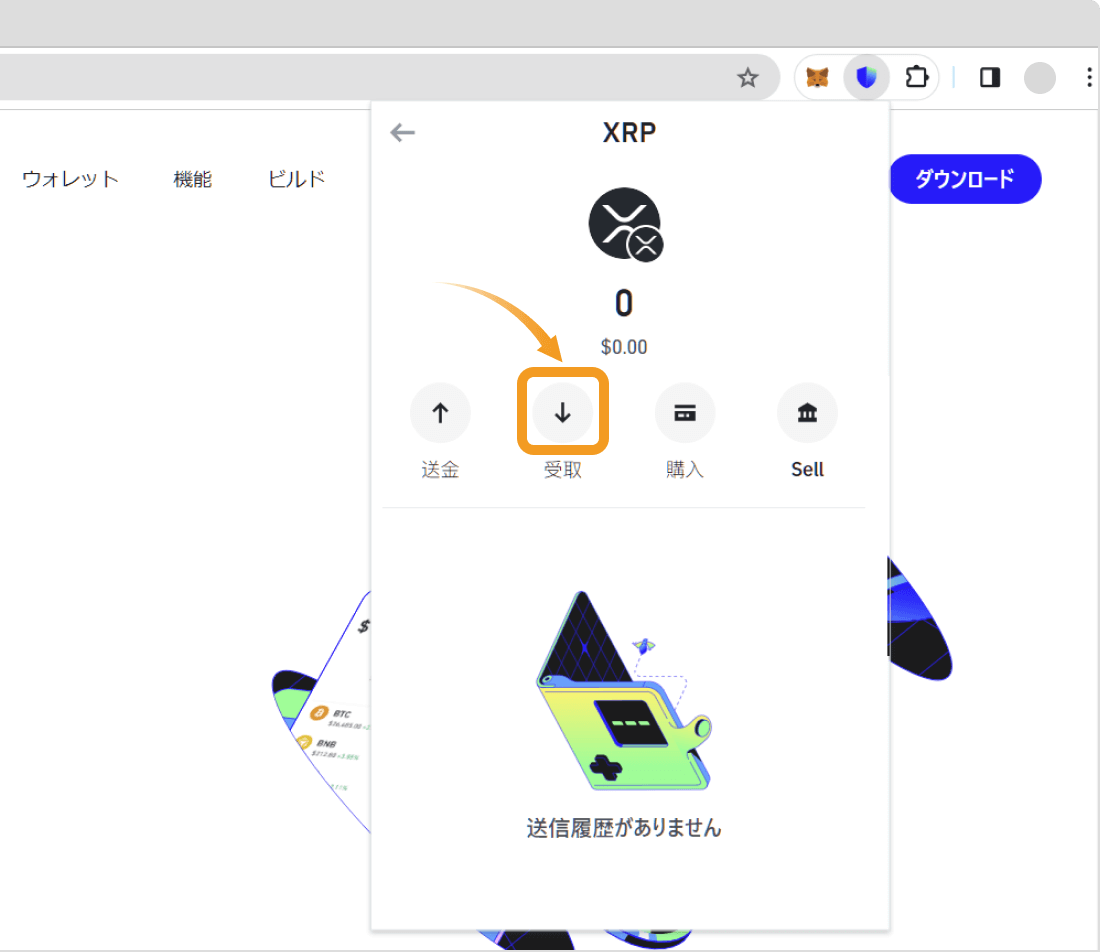Viewport: 1100px width, 952px height.
Task: Click the empty-wallet game console illustration
Action: [x=624, y=691]
